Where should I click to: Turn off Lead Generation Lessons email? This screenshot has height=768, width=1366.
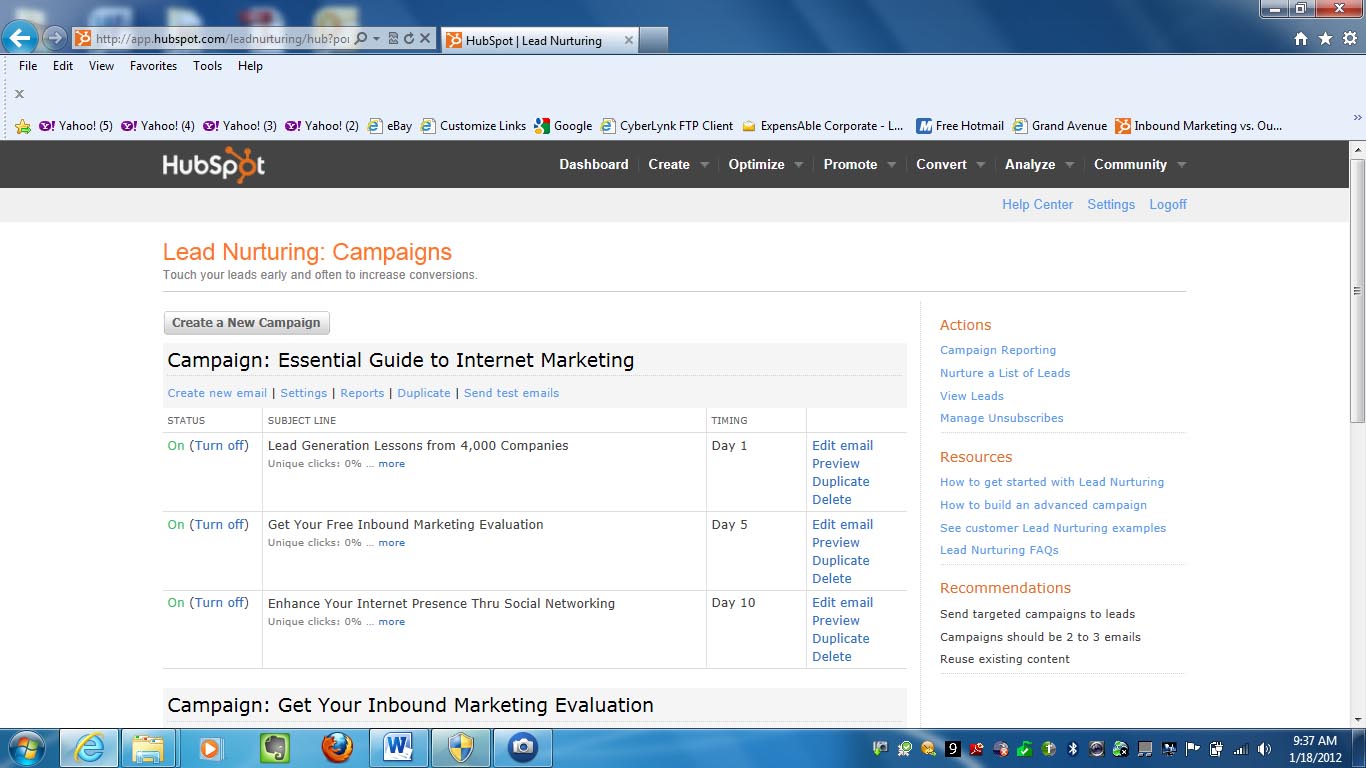click(x=219, y=446)
